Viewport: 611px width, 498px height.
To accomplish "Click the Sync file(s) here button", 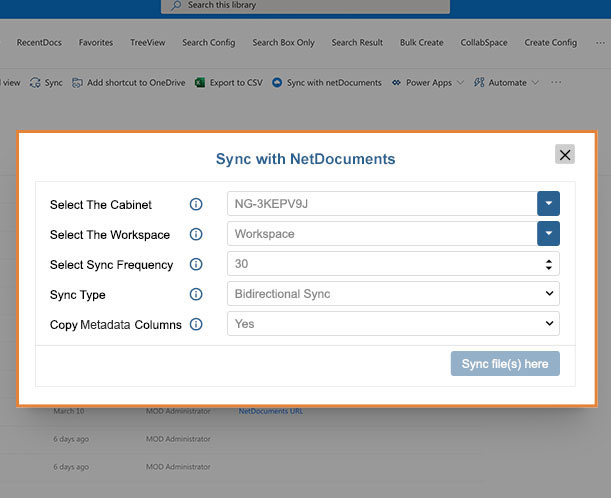I will pos(505,364).
